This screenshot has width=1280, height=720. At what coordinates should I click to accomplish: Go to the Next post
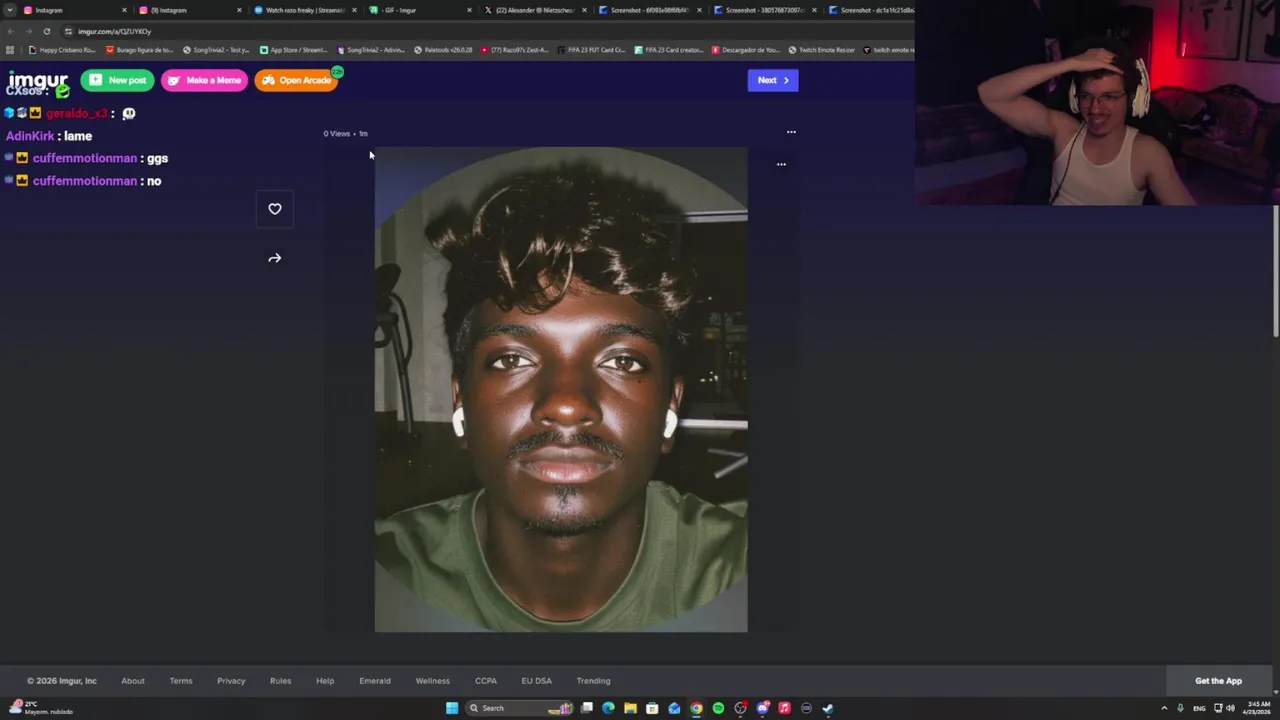pos(773,80)
